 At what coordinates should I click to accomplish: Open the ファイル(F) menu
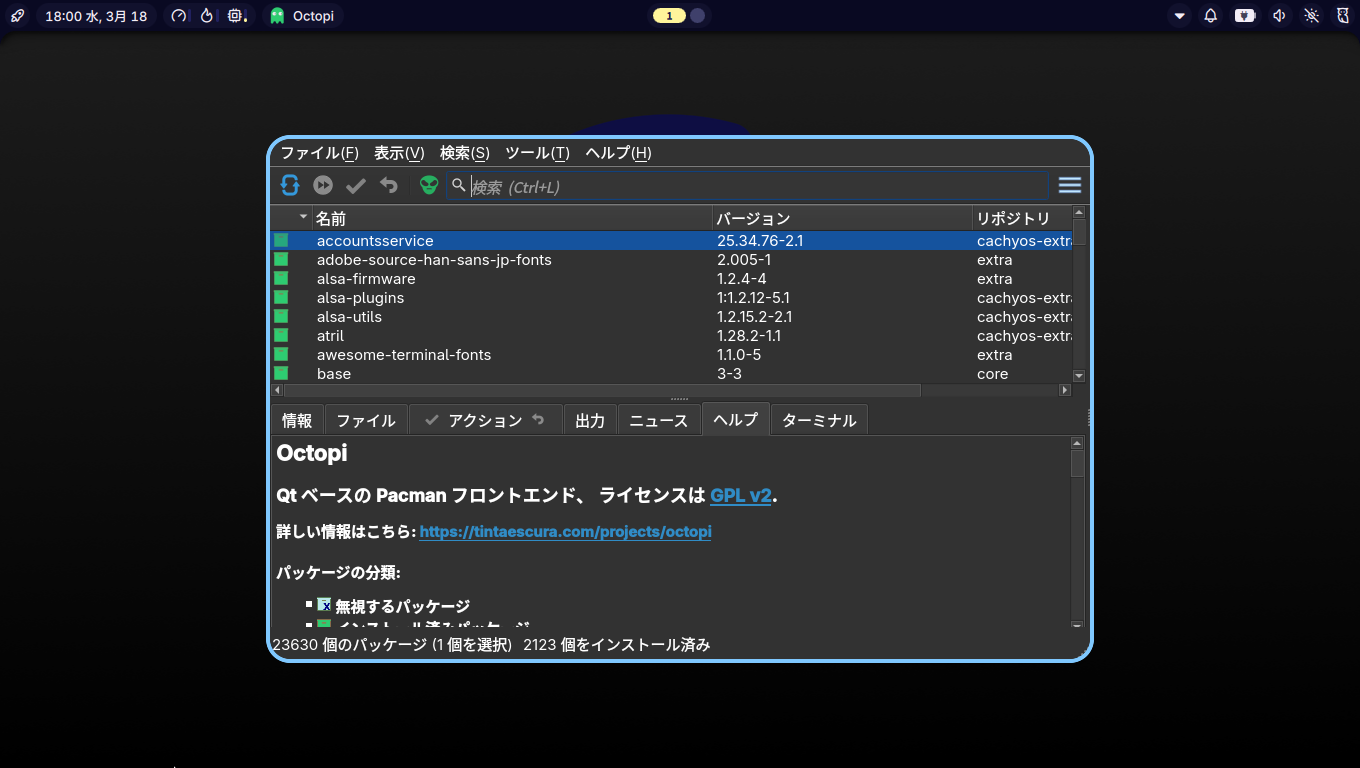click(319, 153)
